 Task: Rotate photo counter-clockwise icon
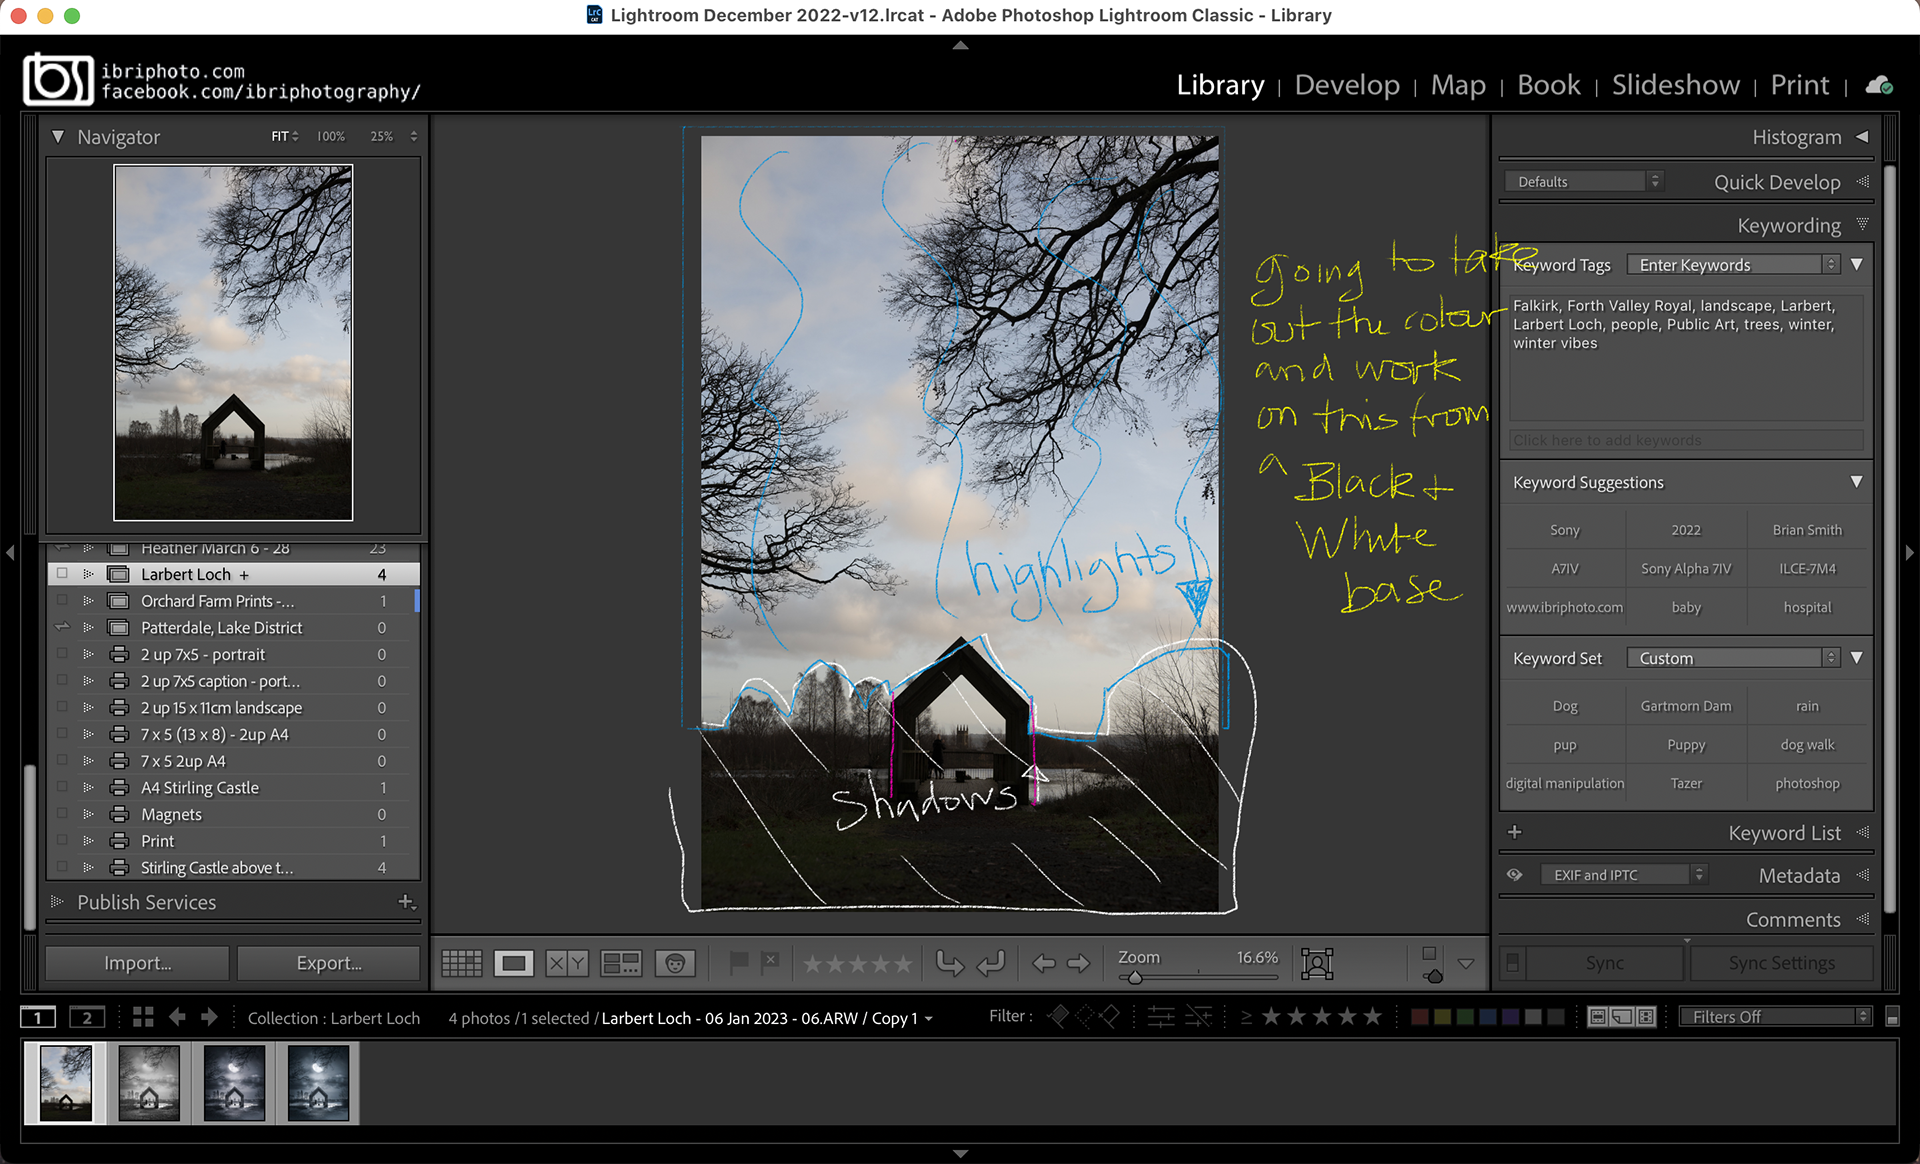(x=949, y=963)
